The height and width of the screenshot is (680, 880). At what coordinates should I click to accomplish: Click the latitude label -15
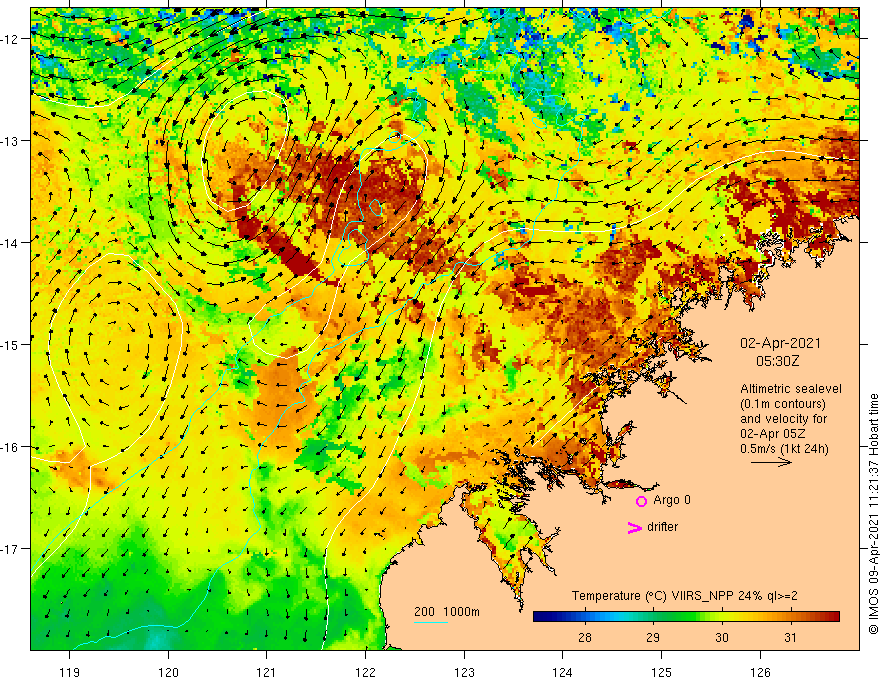point(10,345)
